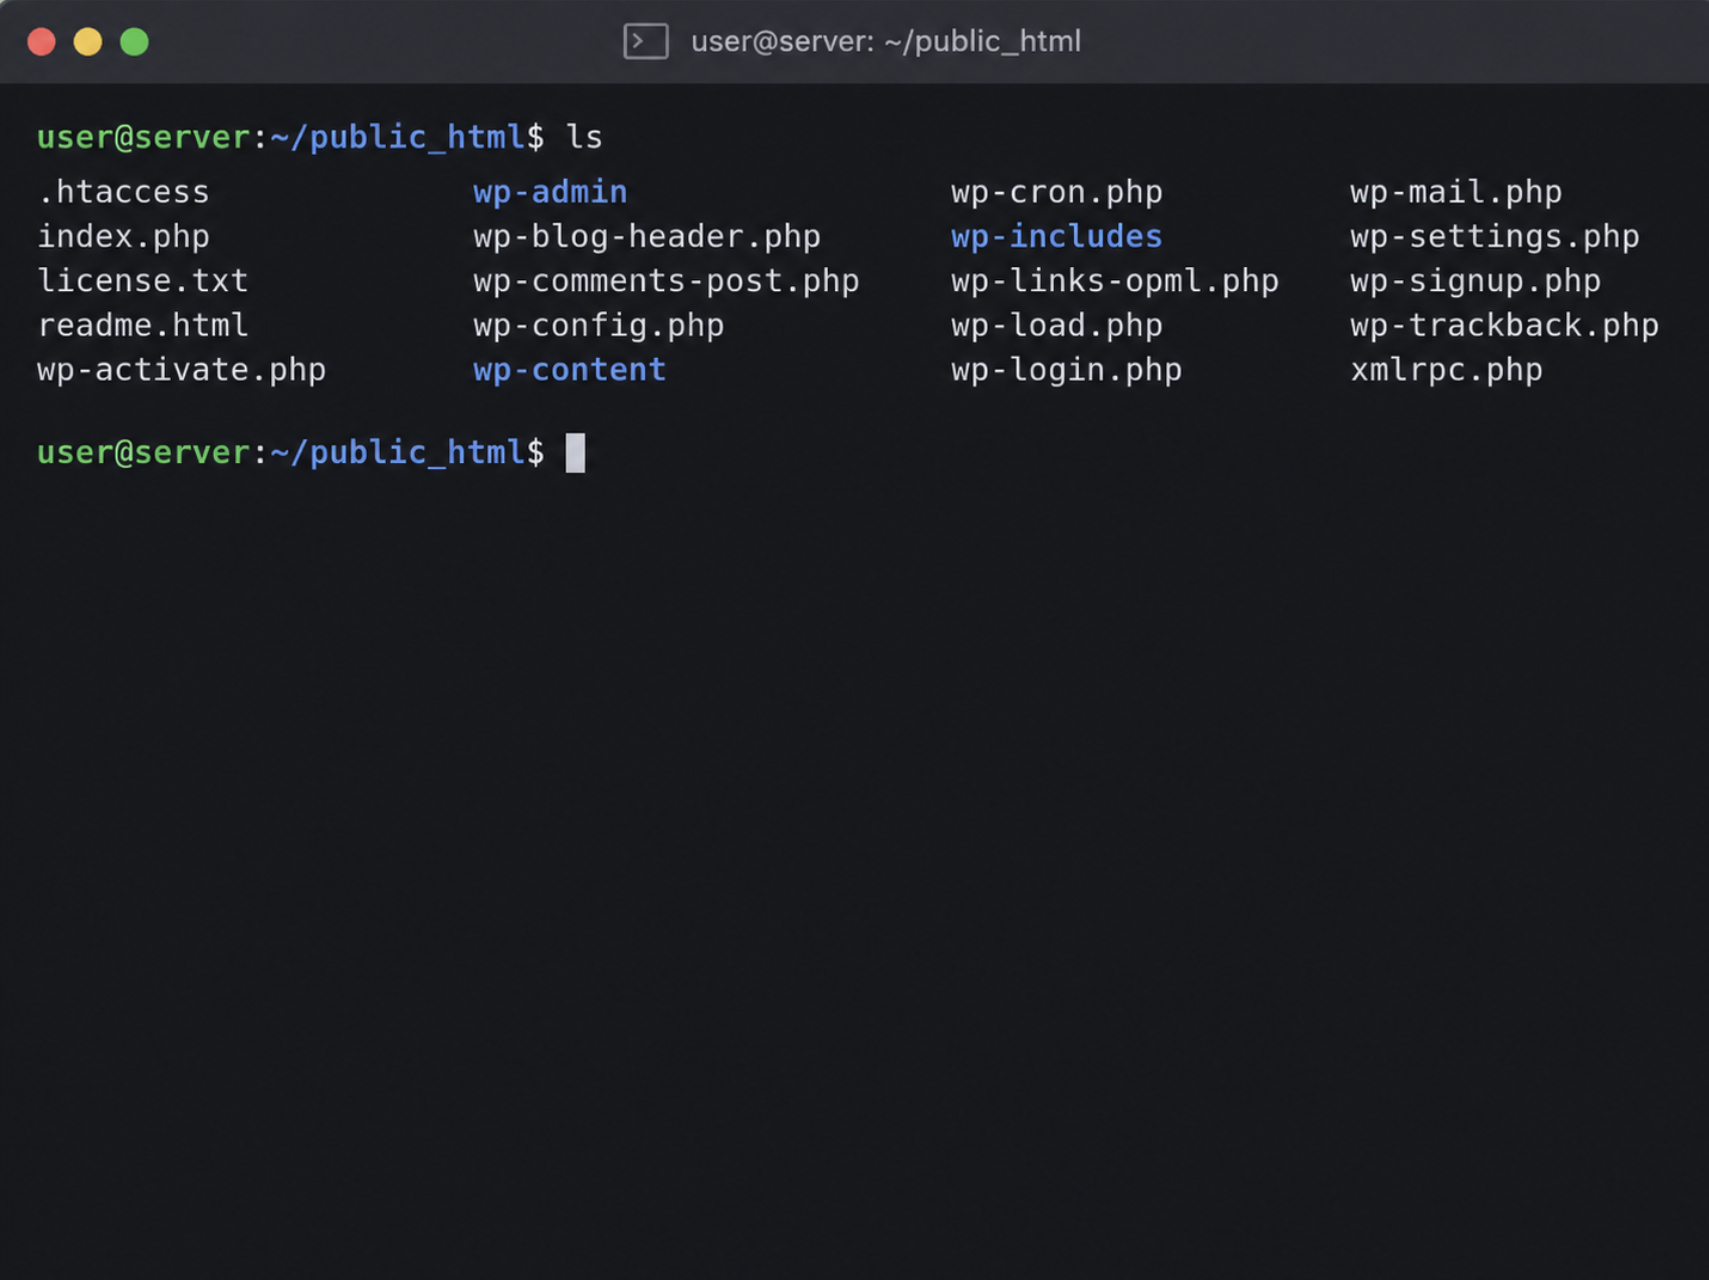1709x1280 pixels.
Task: Click the block cursor at the empty prompt
Action: click(x=575, y=453)
